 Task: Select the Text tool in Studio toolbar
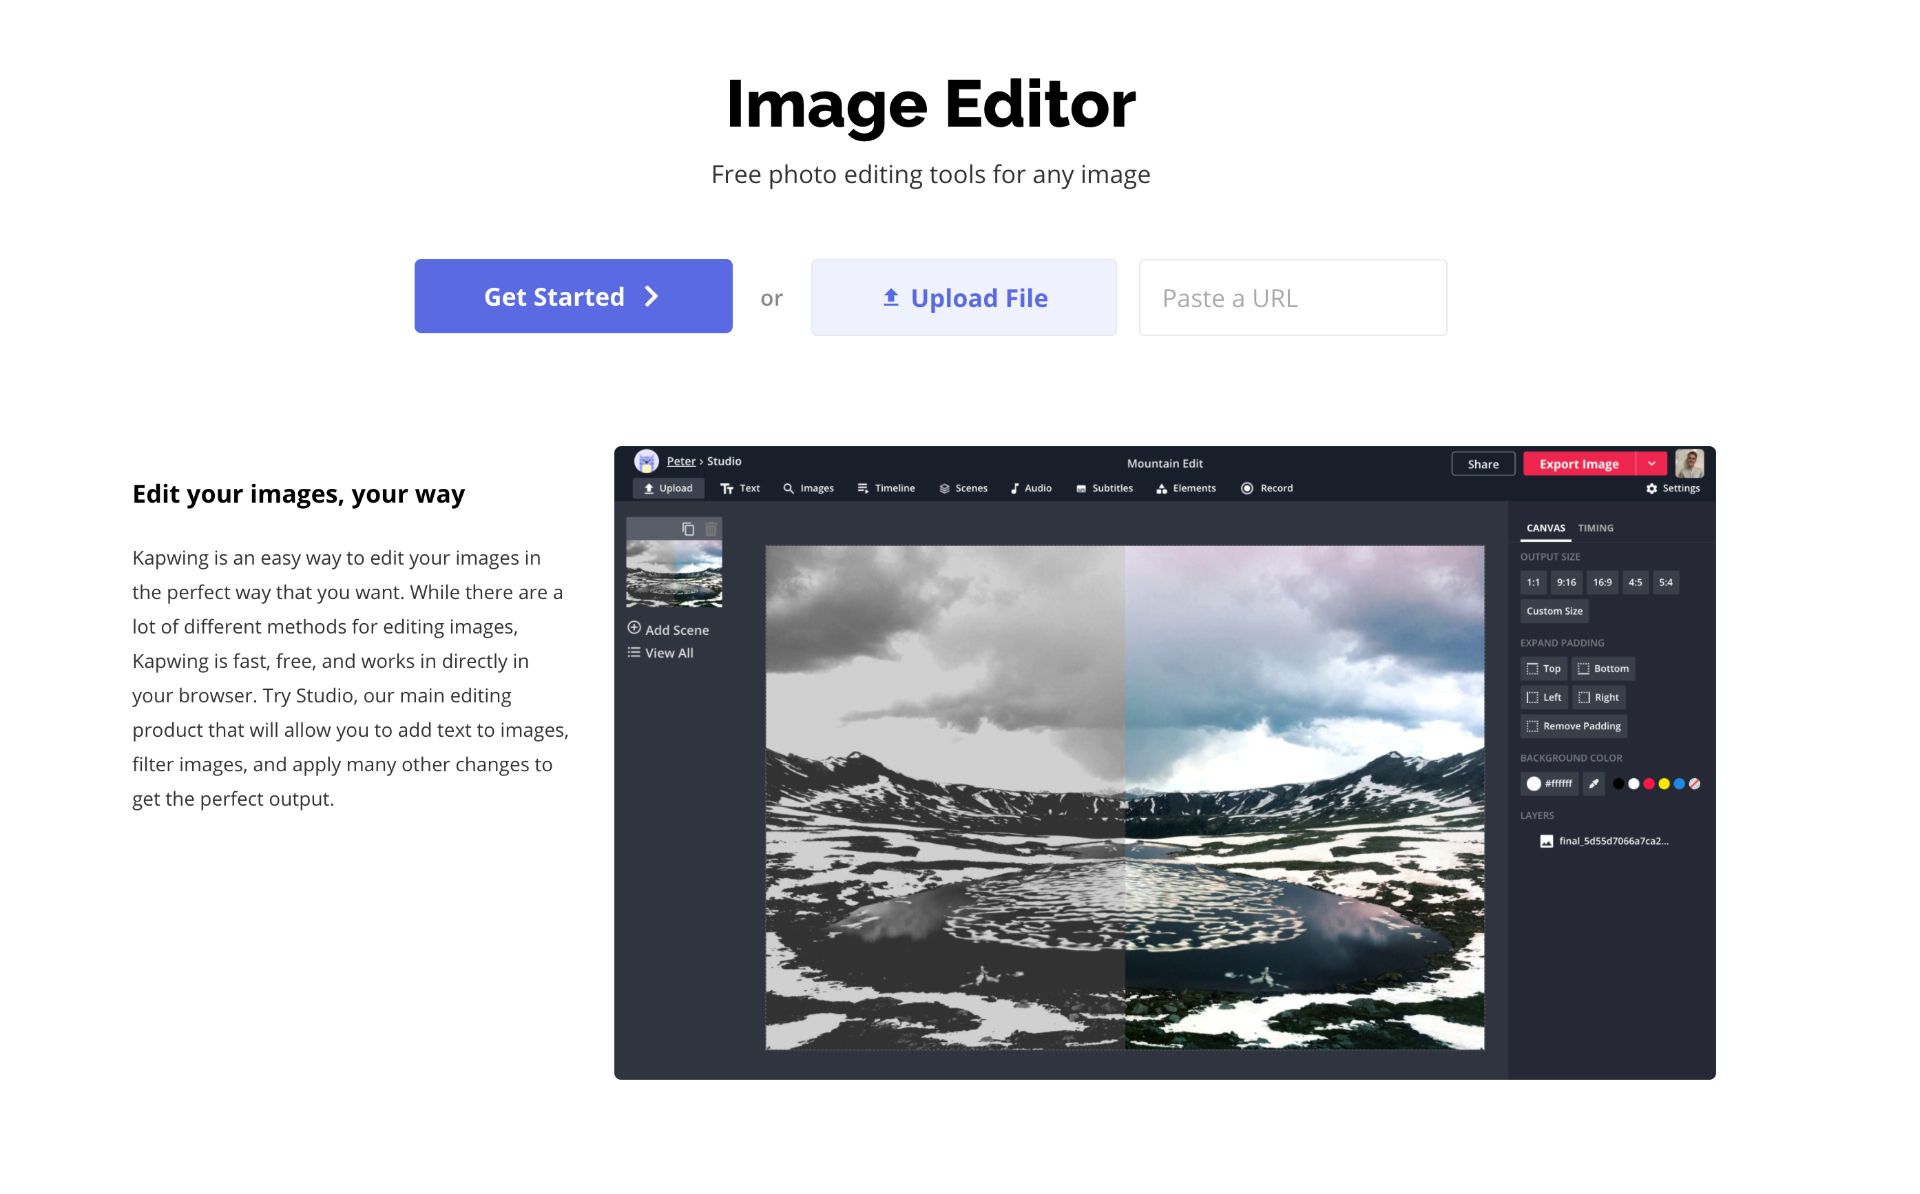(740, 488)
